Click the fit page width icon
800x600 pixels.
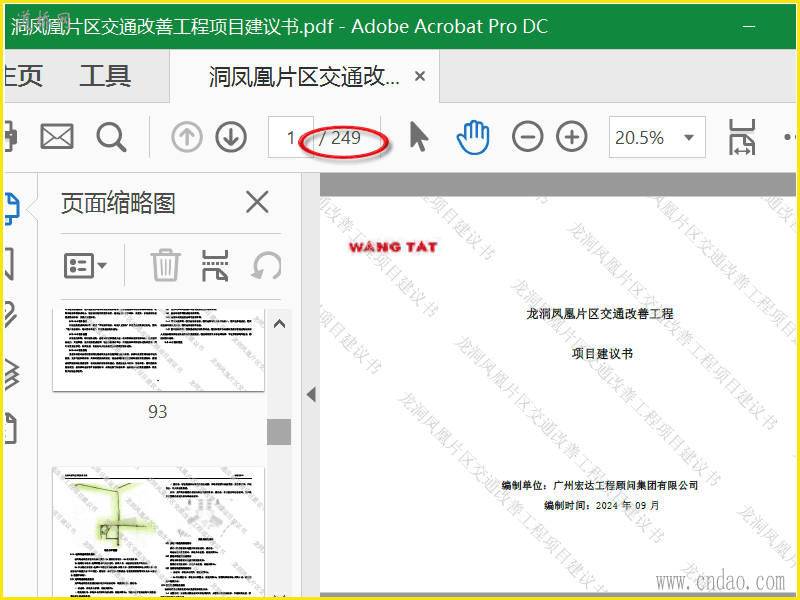click(x=741, y=137)
